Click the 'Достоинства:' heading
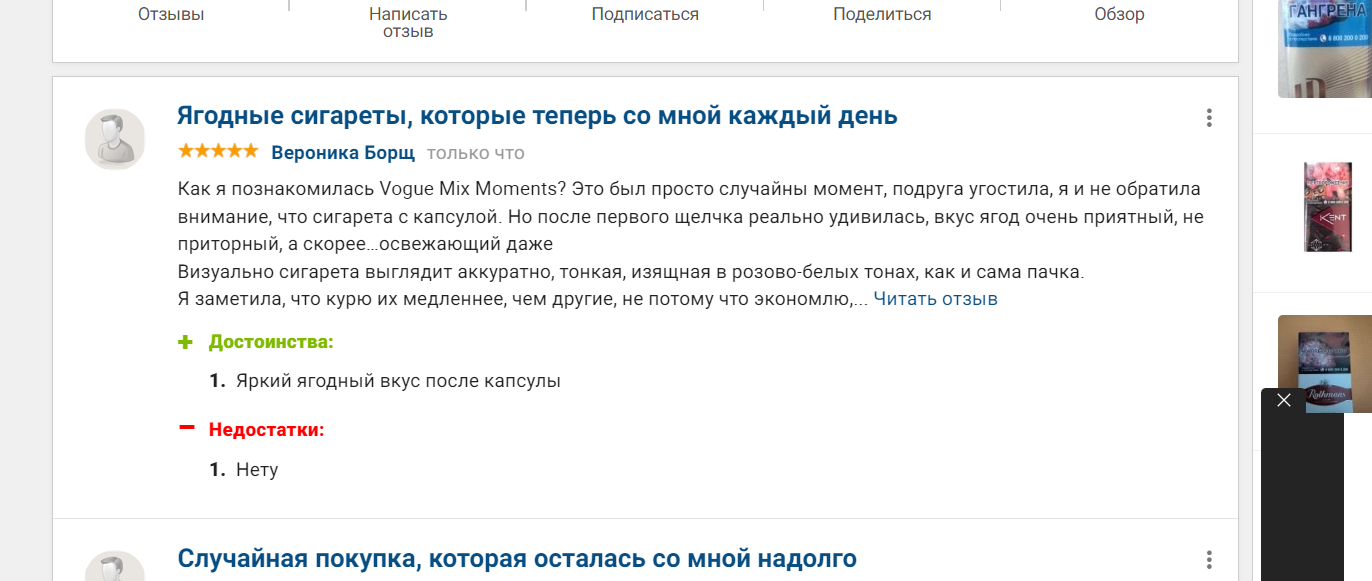 [x=271, y=342]
